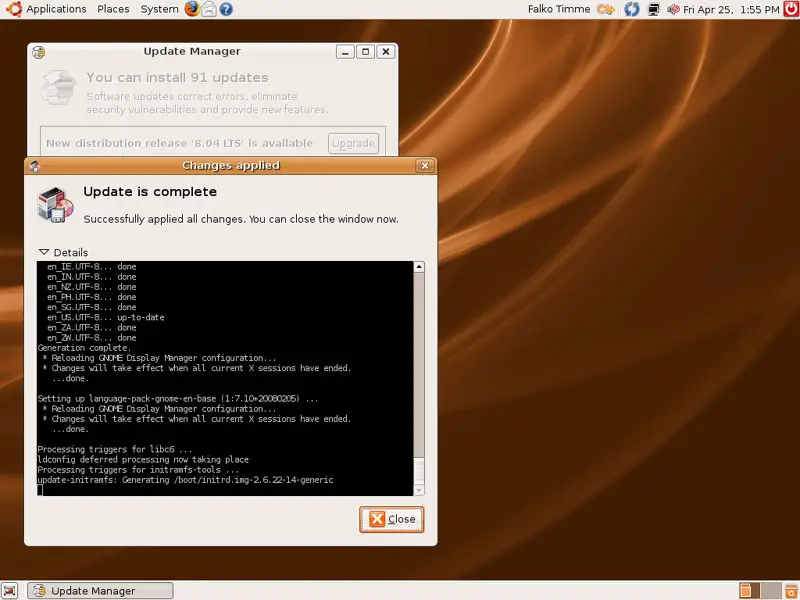Open the mail envelope launcher icon
The image size is (800, 600).
tap(209, 9)
